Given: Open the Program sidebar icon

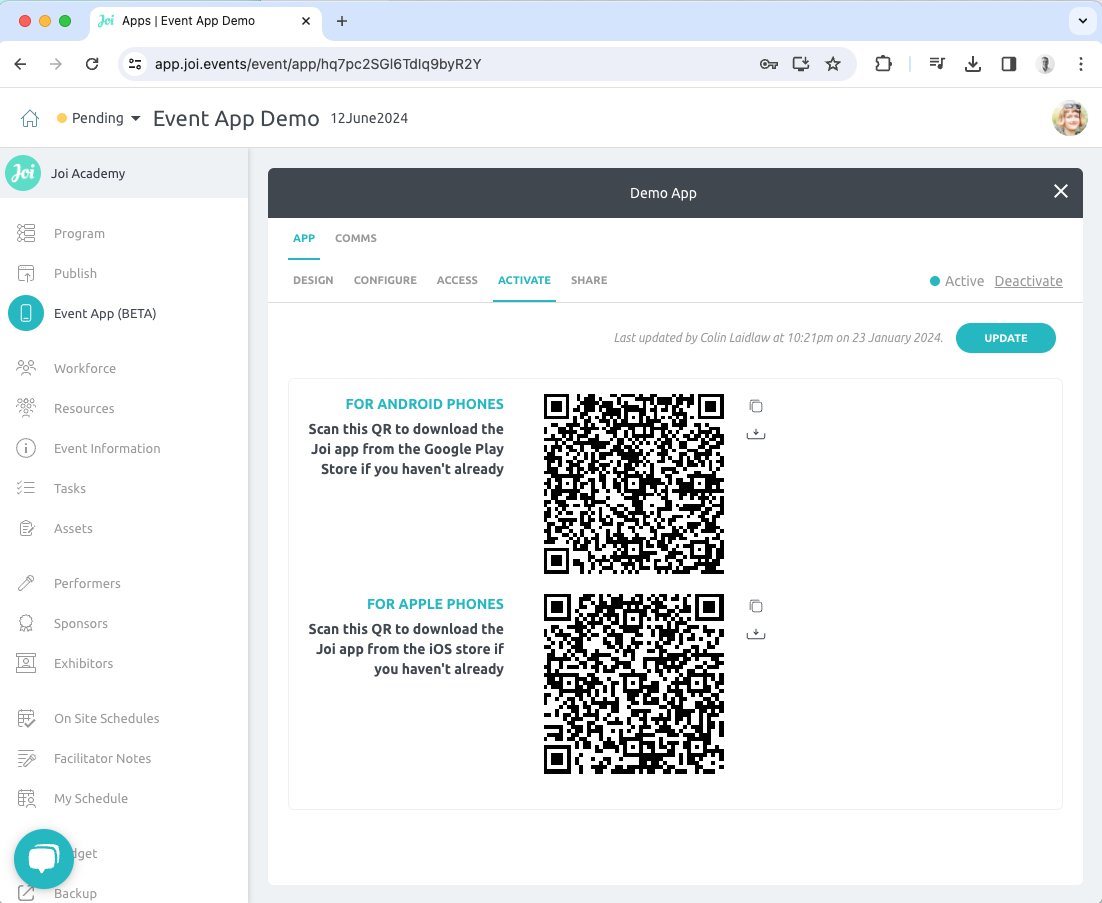Looking at the screenshot, I should pos(26,233).
